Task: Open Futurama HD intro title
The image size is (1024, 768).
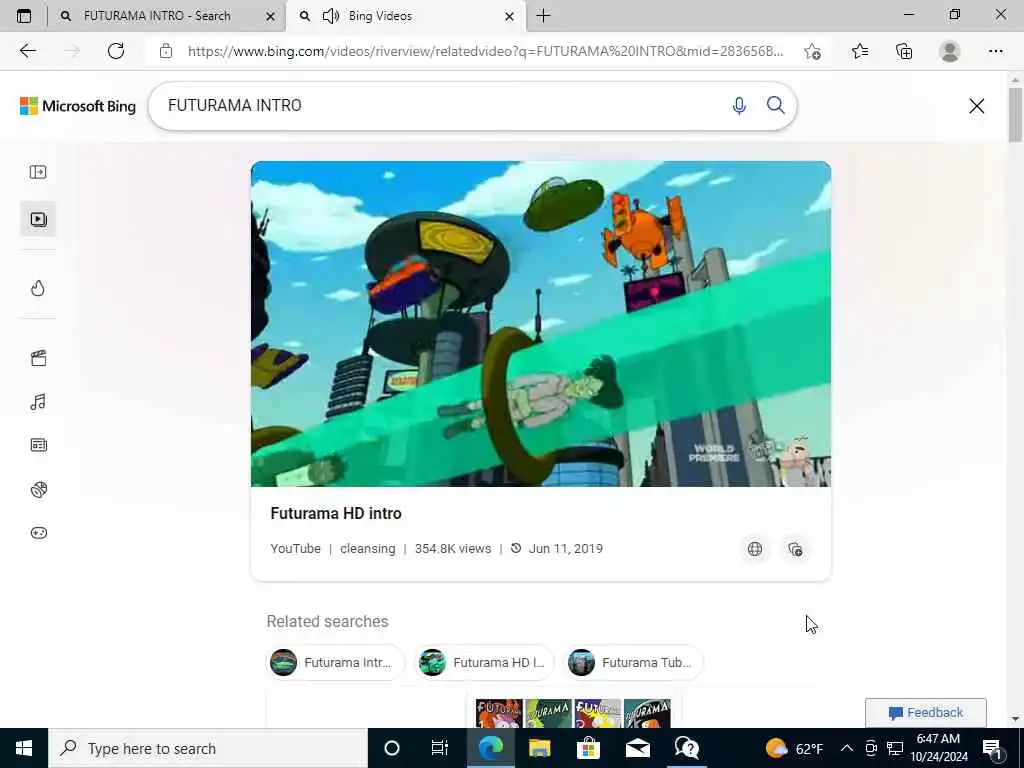Action: point(336,513)
